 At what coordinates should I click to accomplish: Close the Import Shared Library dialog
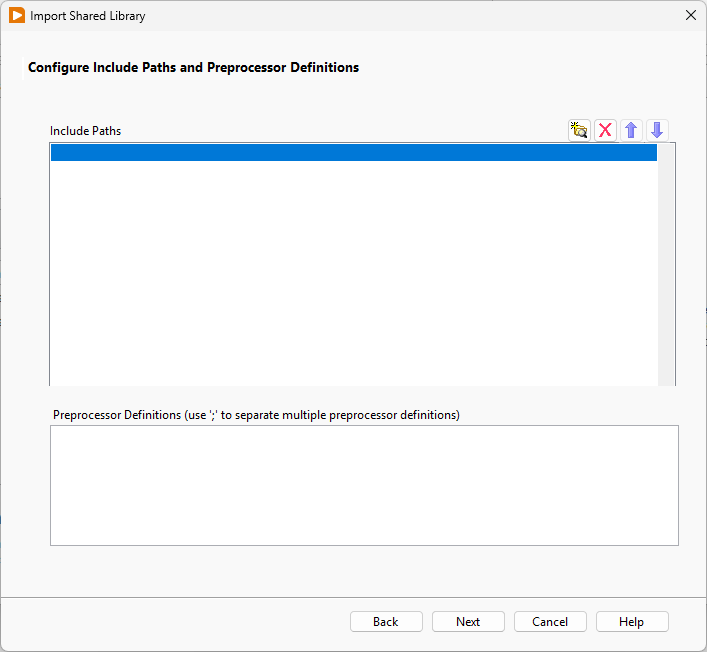click(690, 16)
